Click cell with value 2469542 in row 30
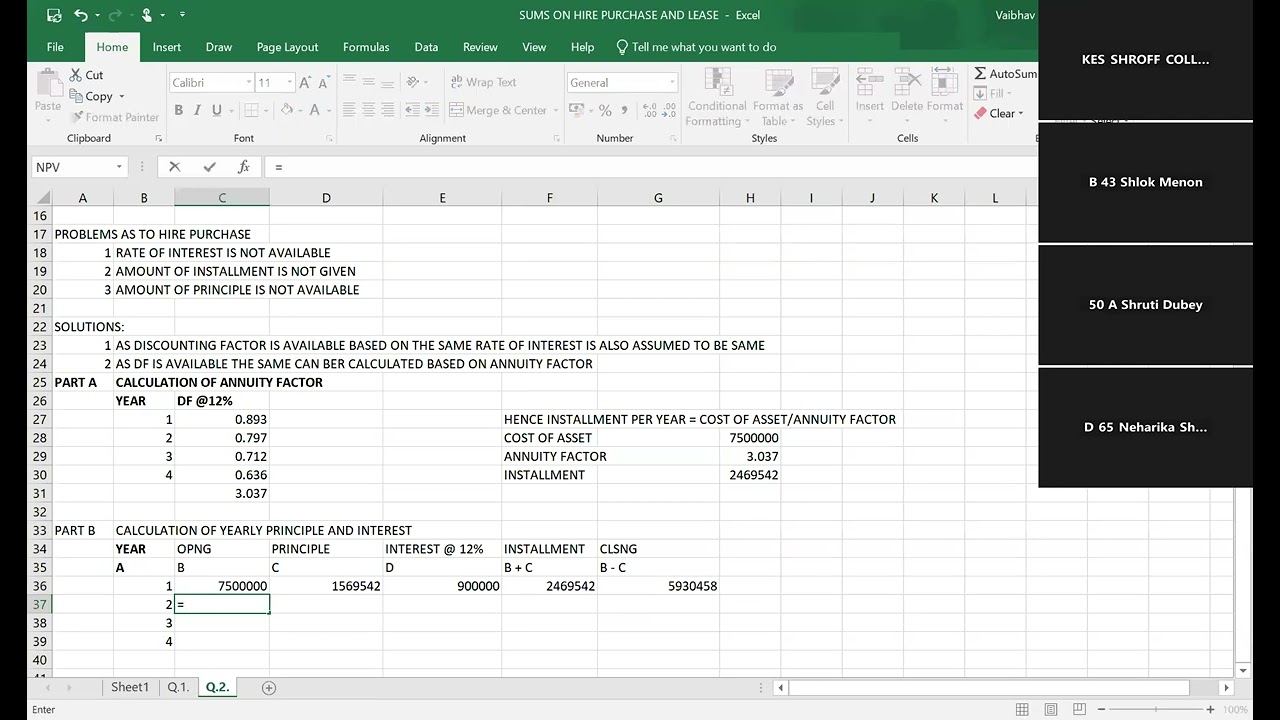This screenshot has width=1280, height=720. [x=750, y=475]
